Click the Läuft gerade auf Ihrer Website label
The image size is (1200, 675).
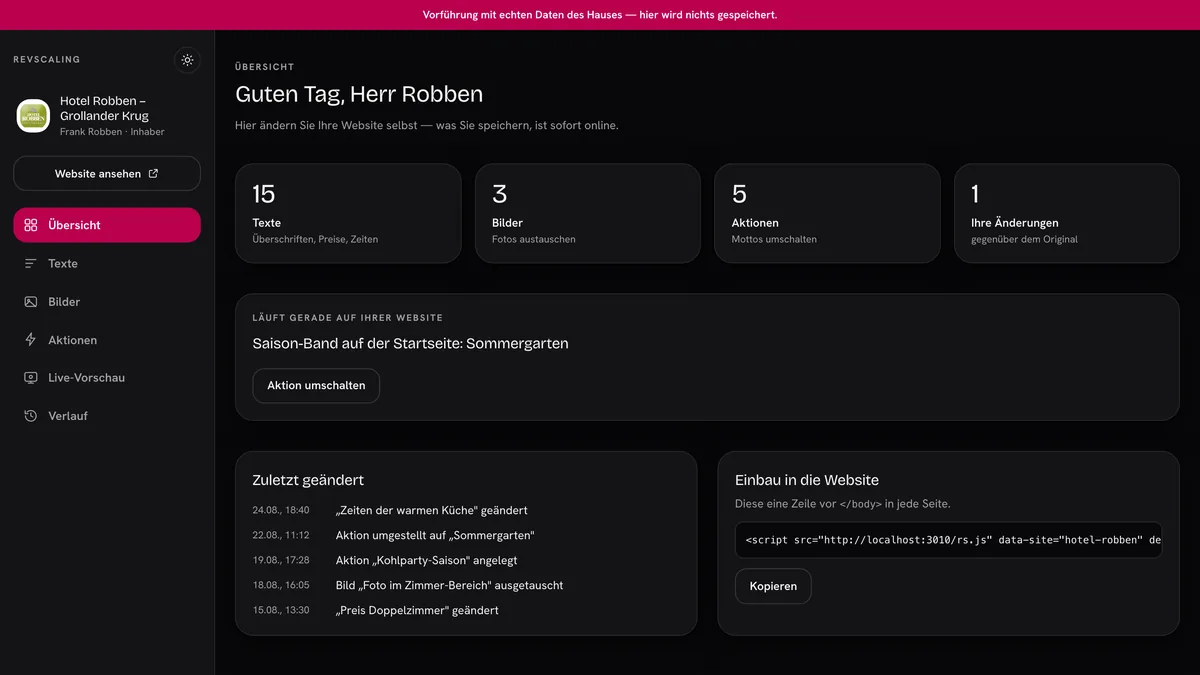(347, 317)
